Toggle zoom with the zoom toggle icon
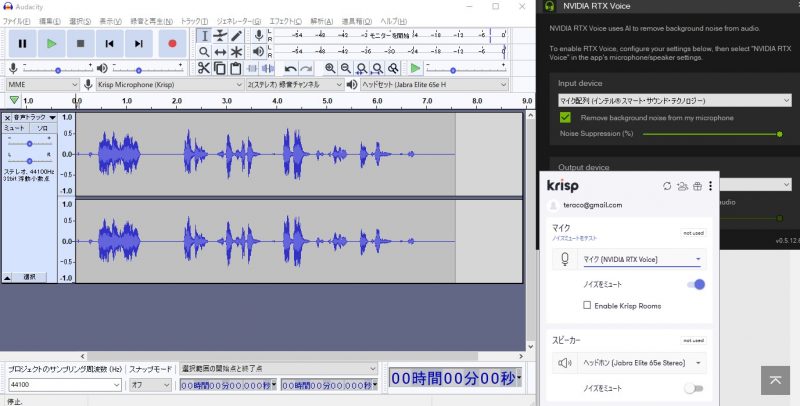 click(393, 68)
